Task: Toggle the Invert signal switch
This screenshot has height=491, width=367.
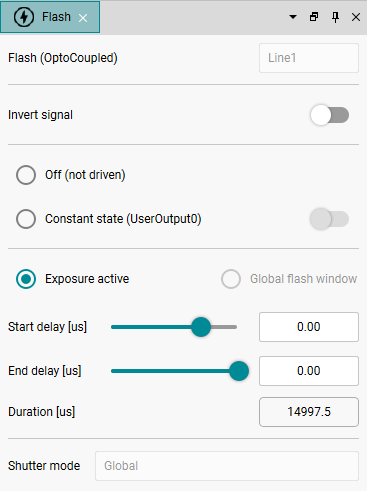Action: (x=329, y=115)
